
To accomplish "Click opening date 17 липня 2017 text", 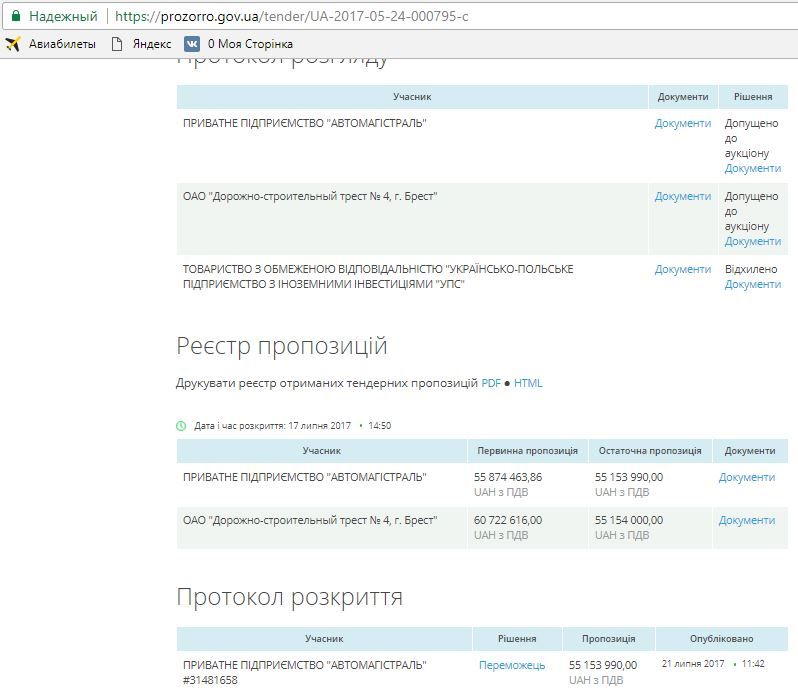I will pyautogui.click(x=319, y=426).
